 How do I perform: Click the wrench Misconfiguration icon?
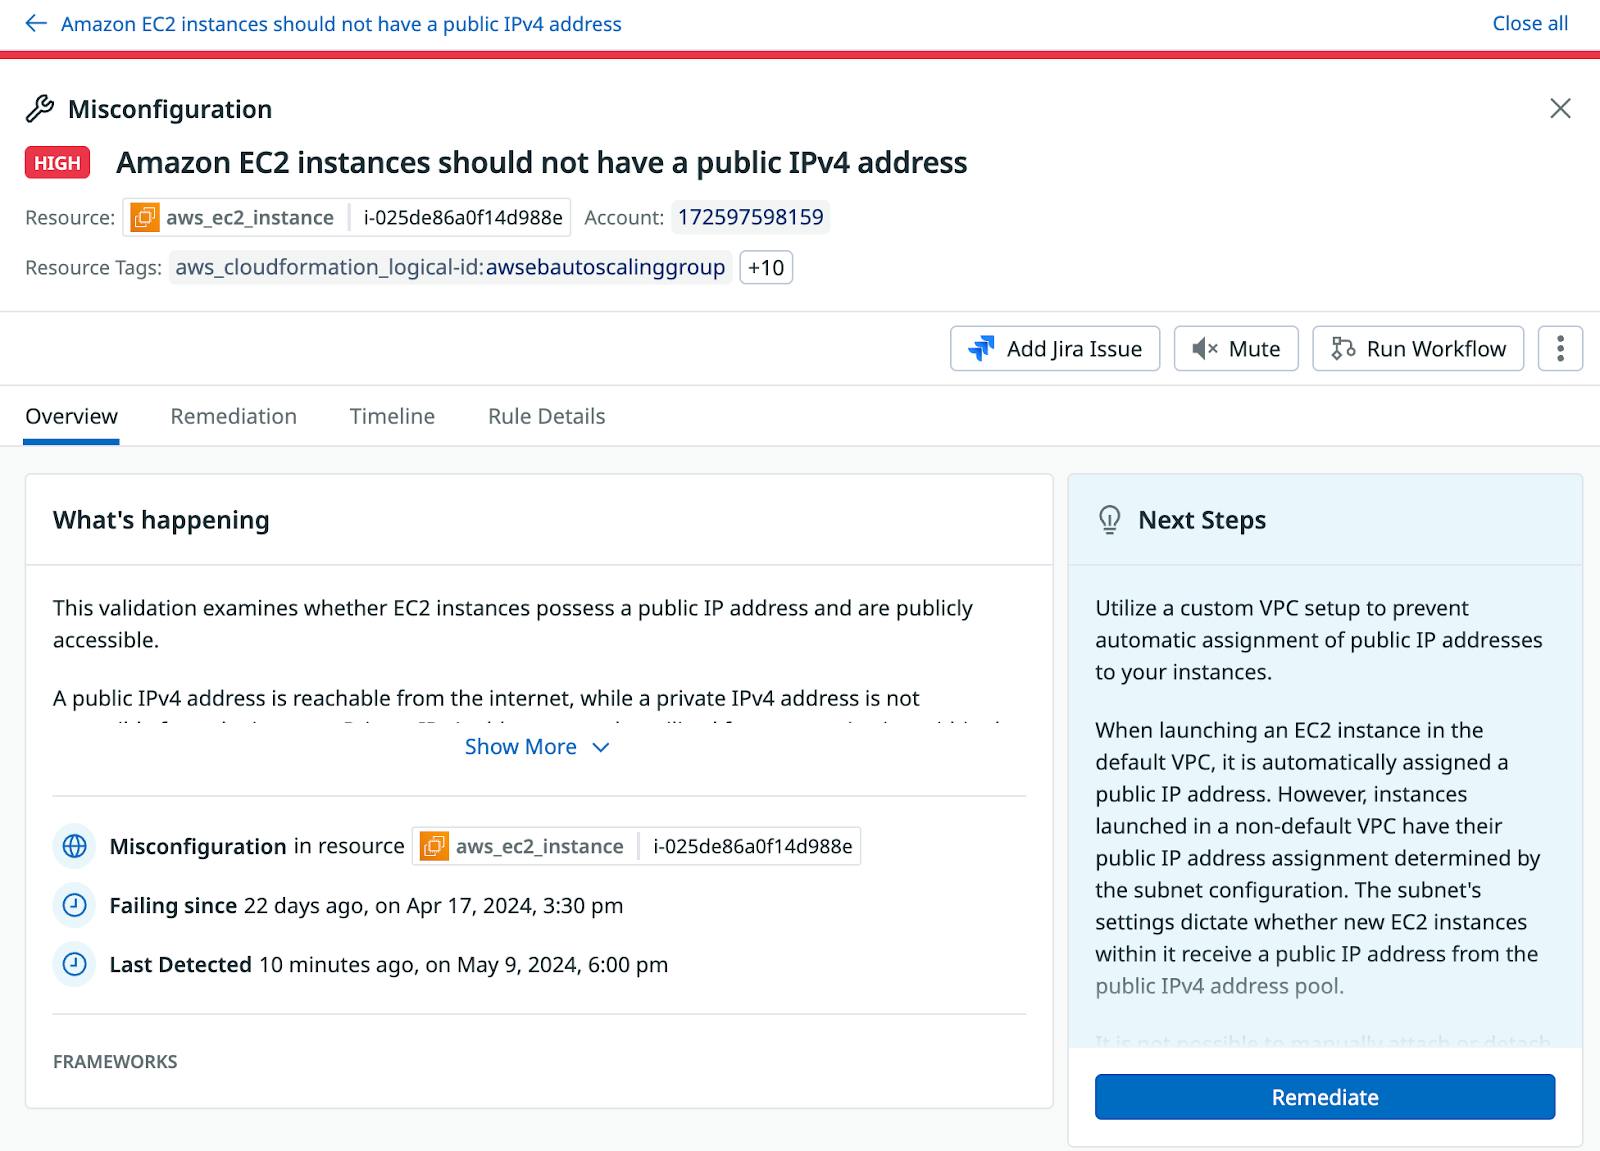point(41,107)
